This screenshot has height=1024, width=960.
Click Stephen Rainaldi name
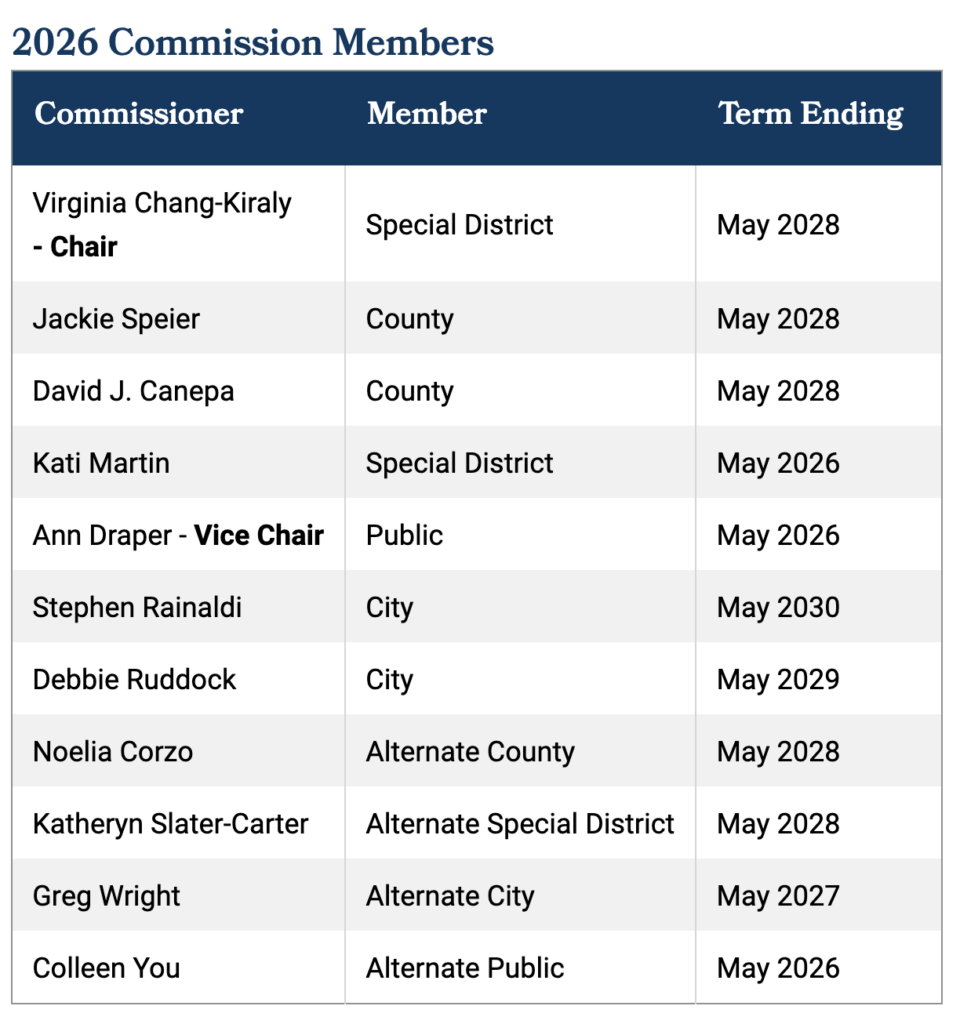tap(137, 607)
